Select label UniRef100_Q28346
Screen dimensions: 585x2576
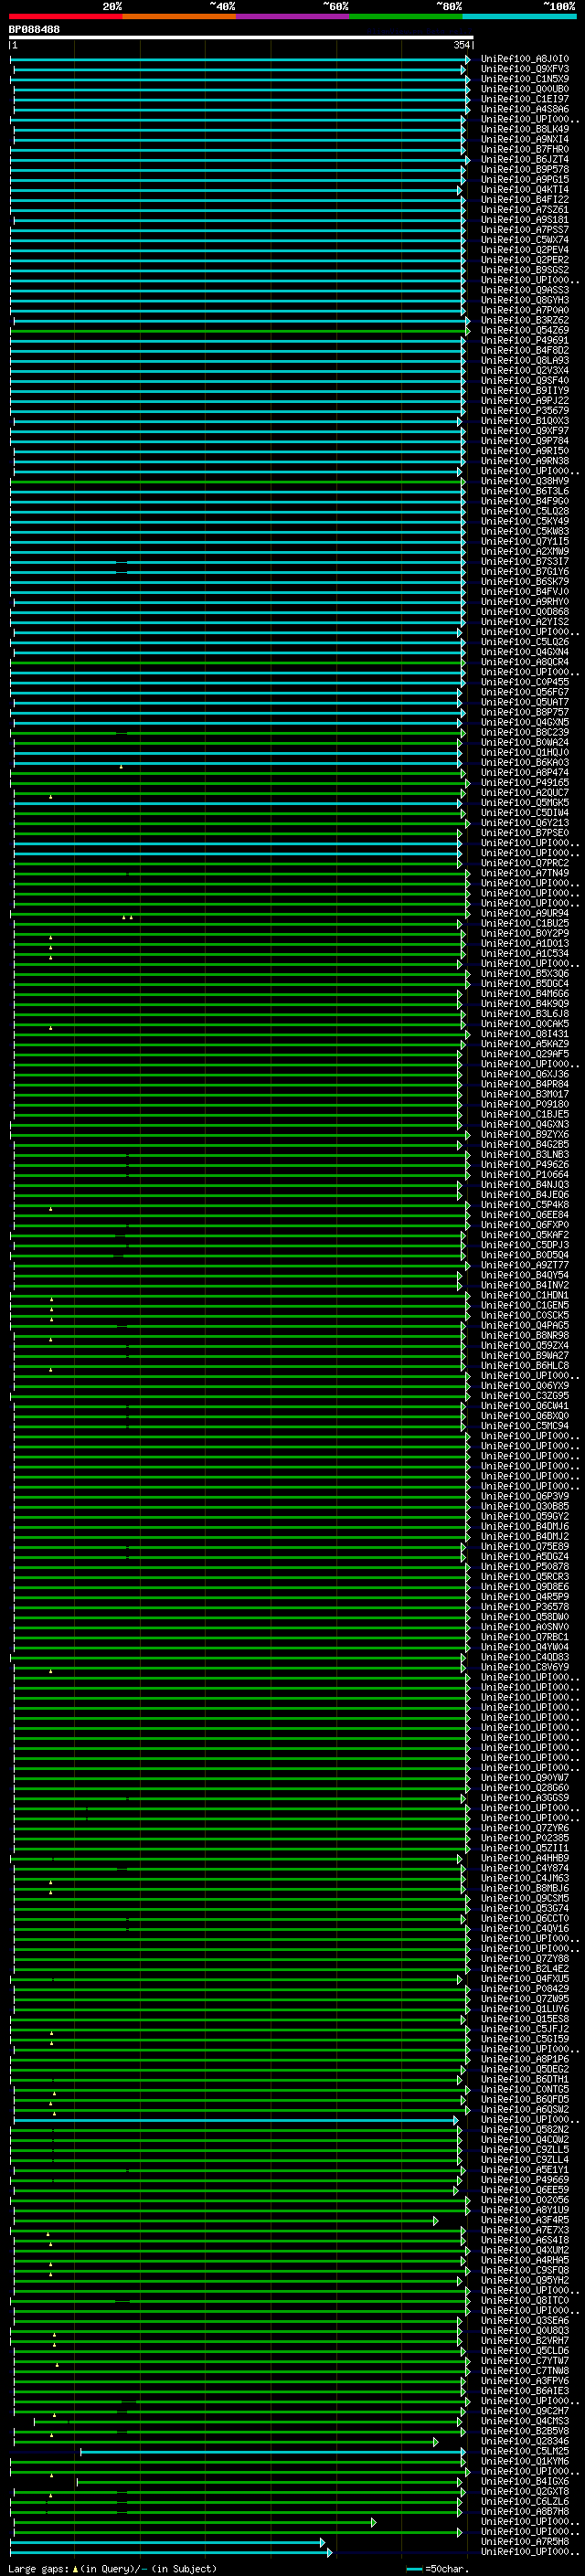pos(525,2442)
